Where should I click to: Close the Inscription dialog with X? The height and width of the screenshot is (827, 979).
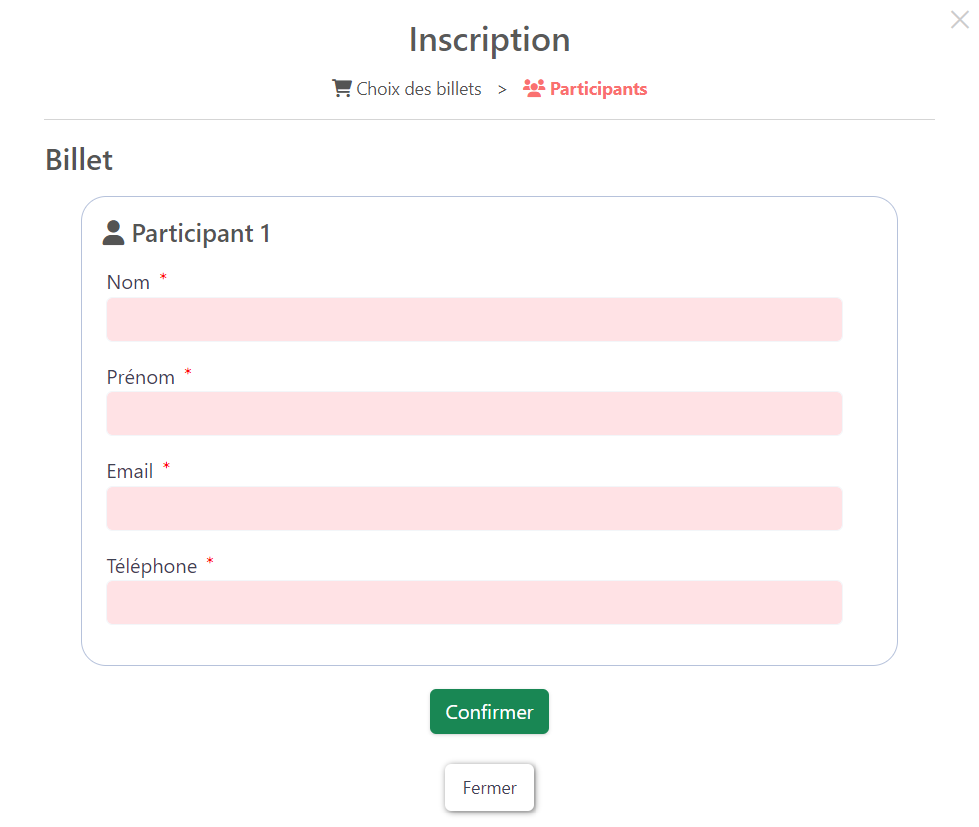(x=960, y=20)
